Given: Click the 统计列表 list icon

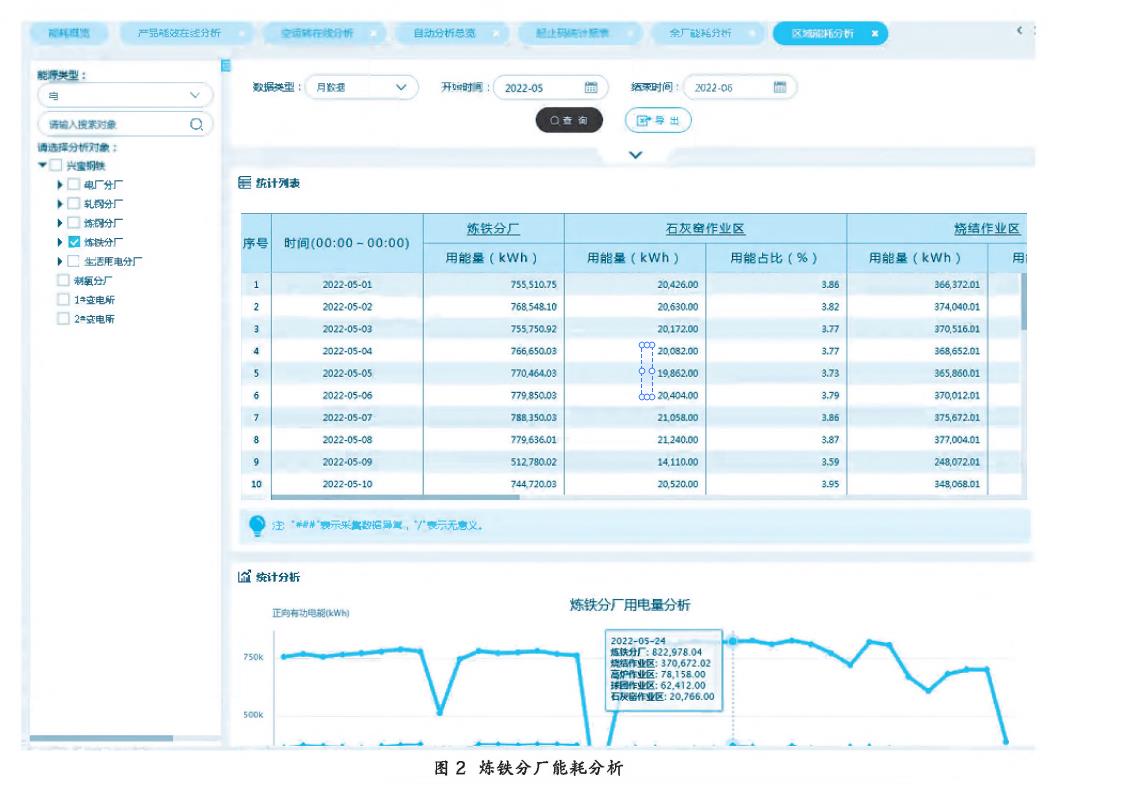Looking at the screenshot, I should click(243, 183).
